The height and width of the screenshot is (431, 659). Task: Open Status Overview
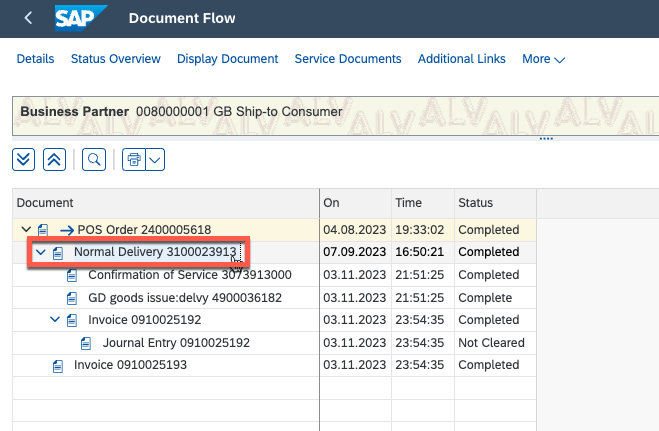[x=115, y=59]
